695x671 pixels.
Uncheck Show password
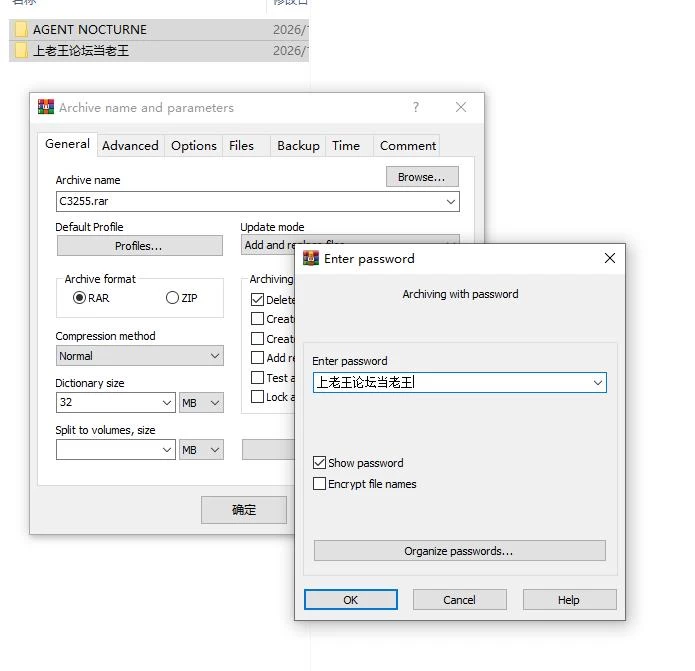tap(319, 463)
